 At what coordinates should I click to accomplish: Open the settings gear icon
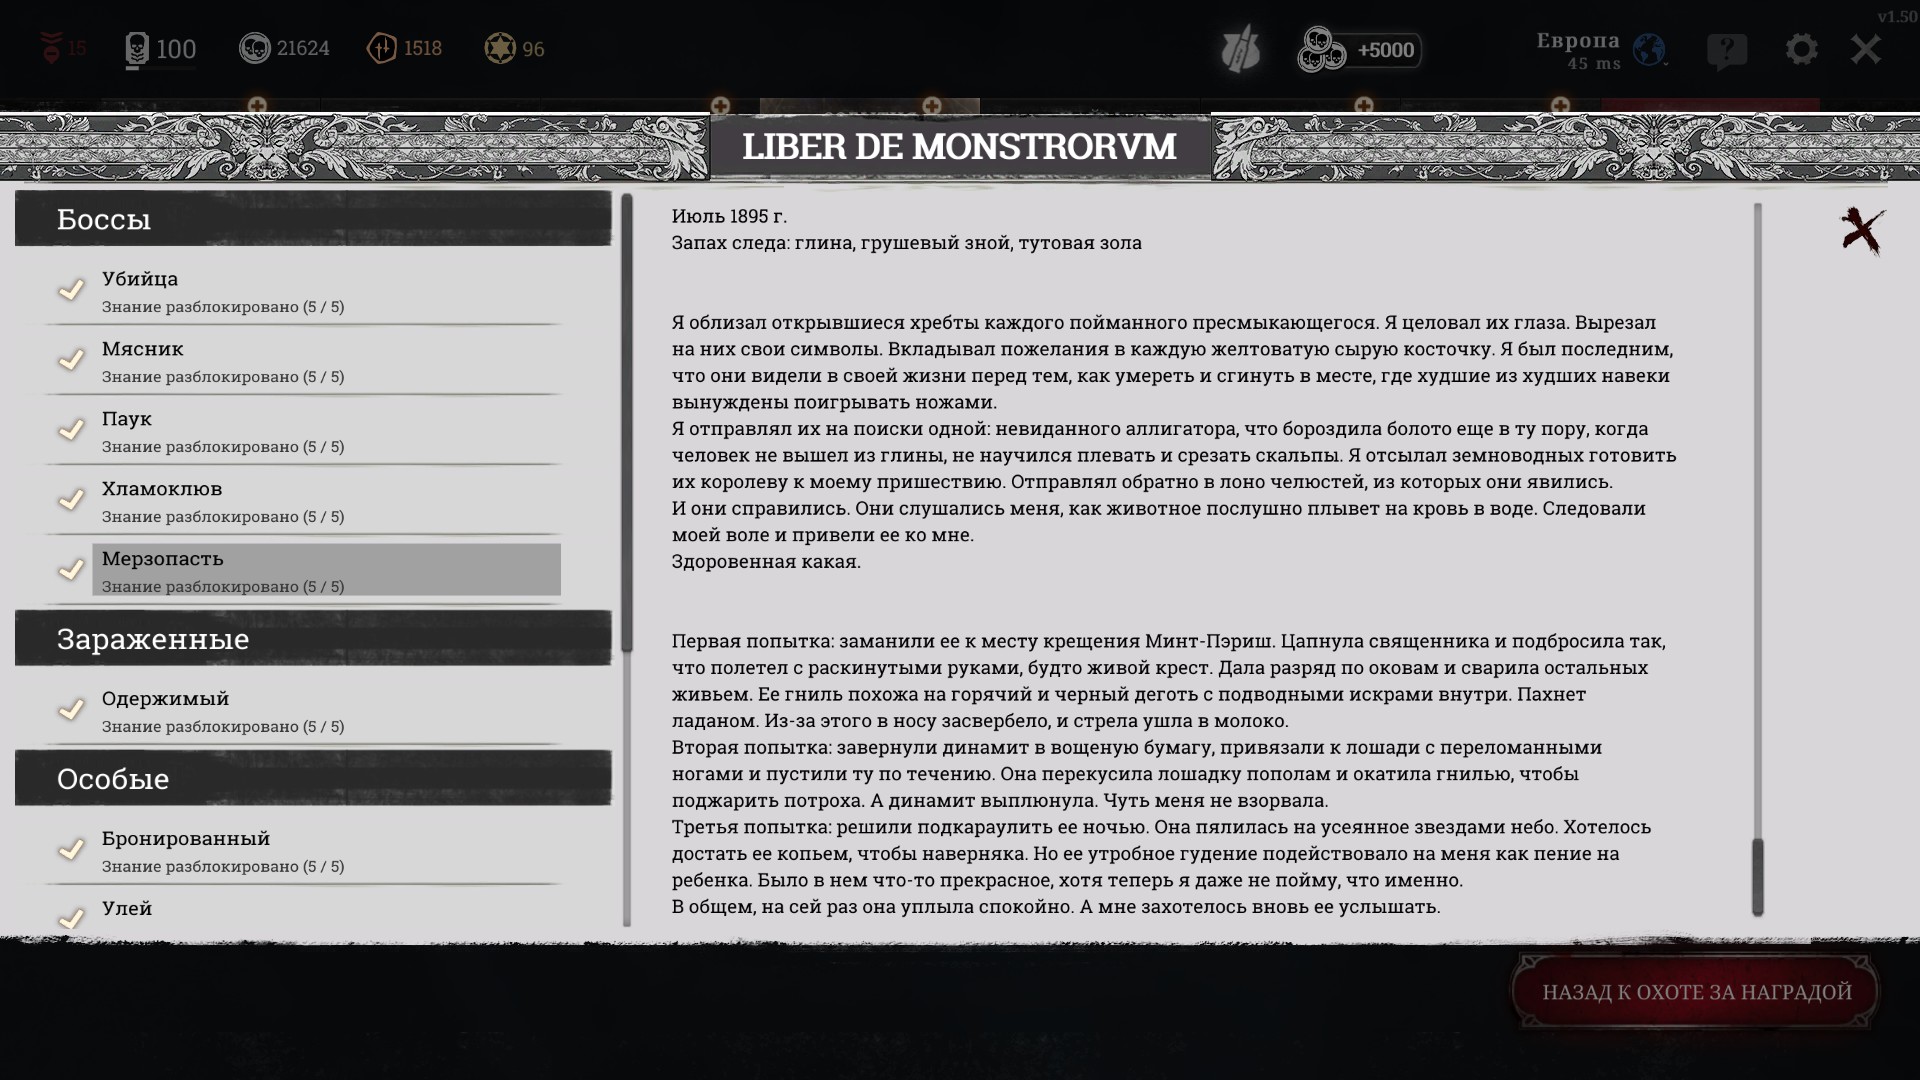point(1801,49)
